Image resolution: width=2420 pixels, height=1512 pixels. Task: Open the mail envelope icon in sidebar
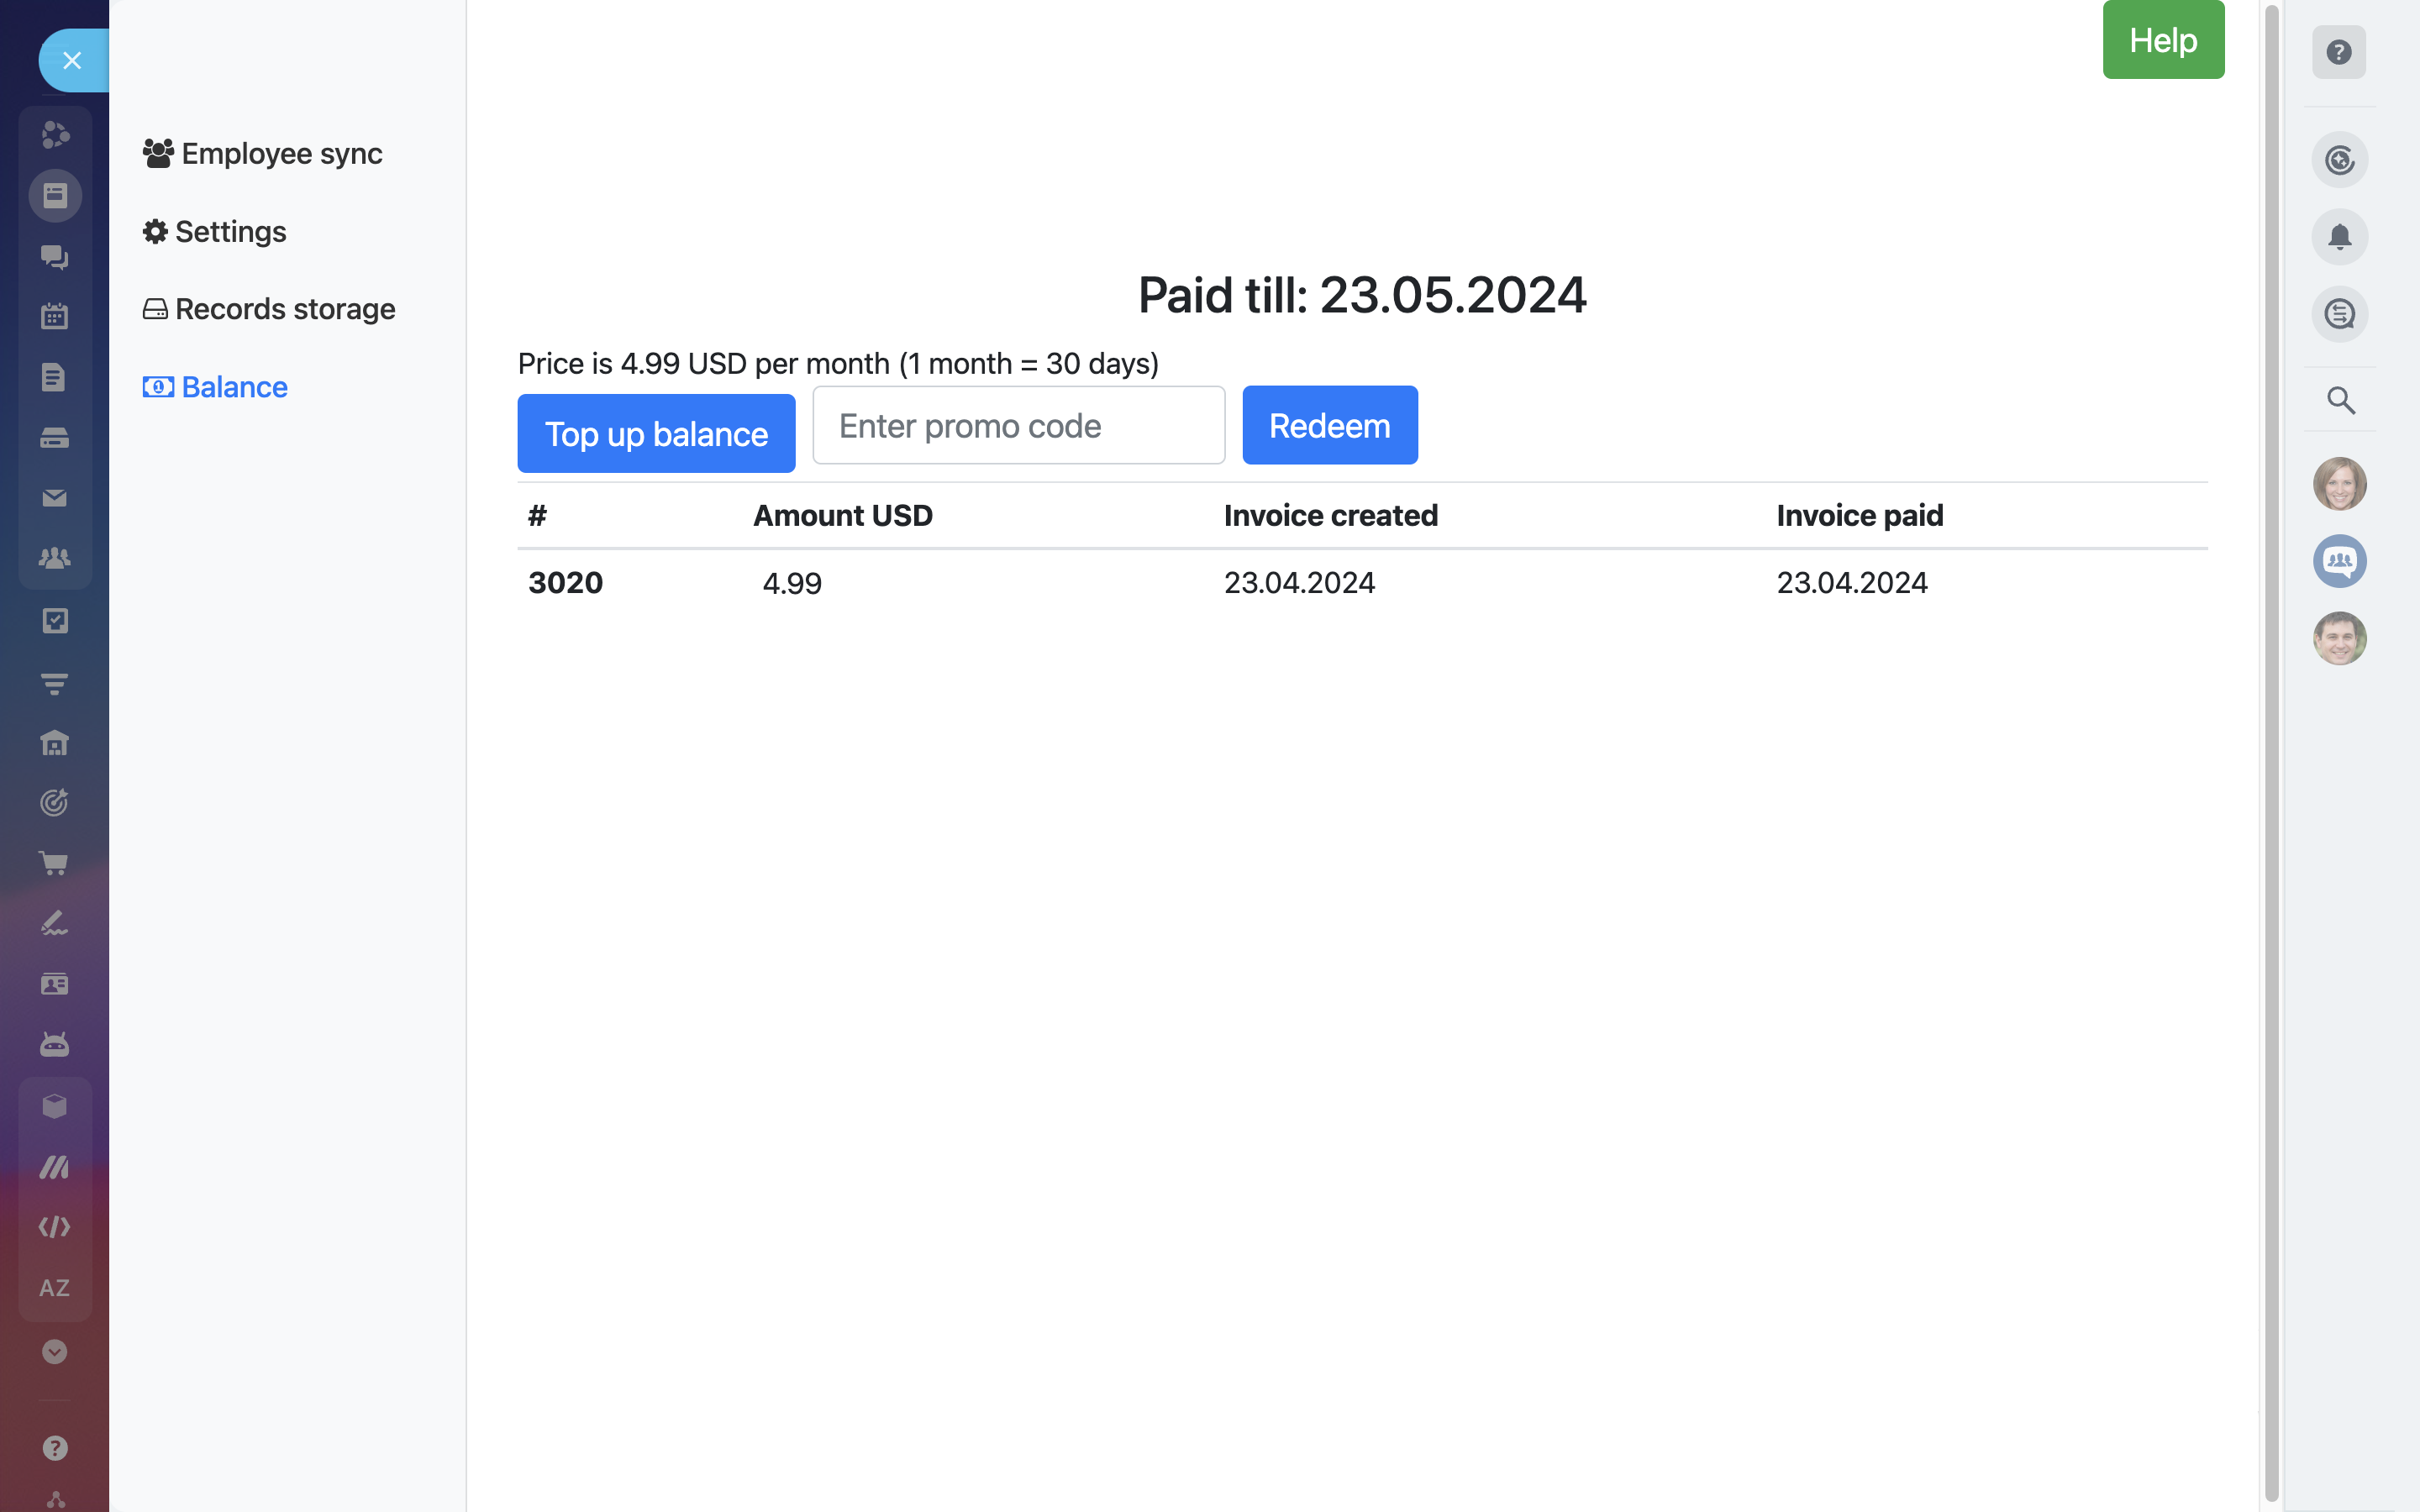pyautogui.click(x=54, y=498)
